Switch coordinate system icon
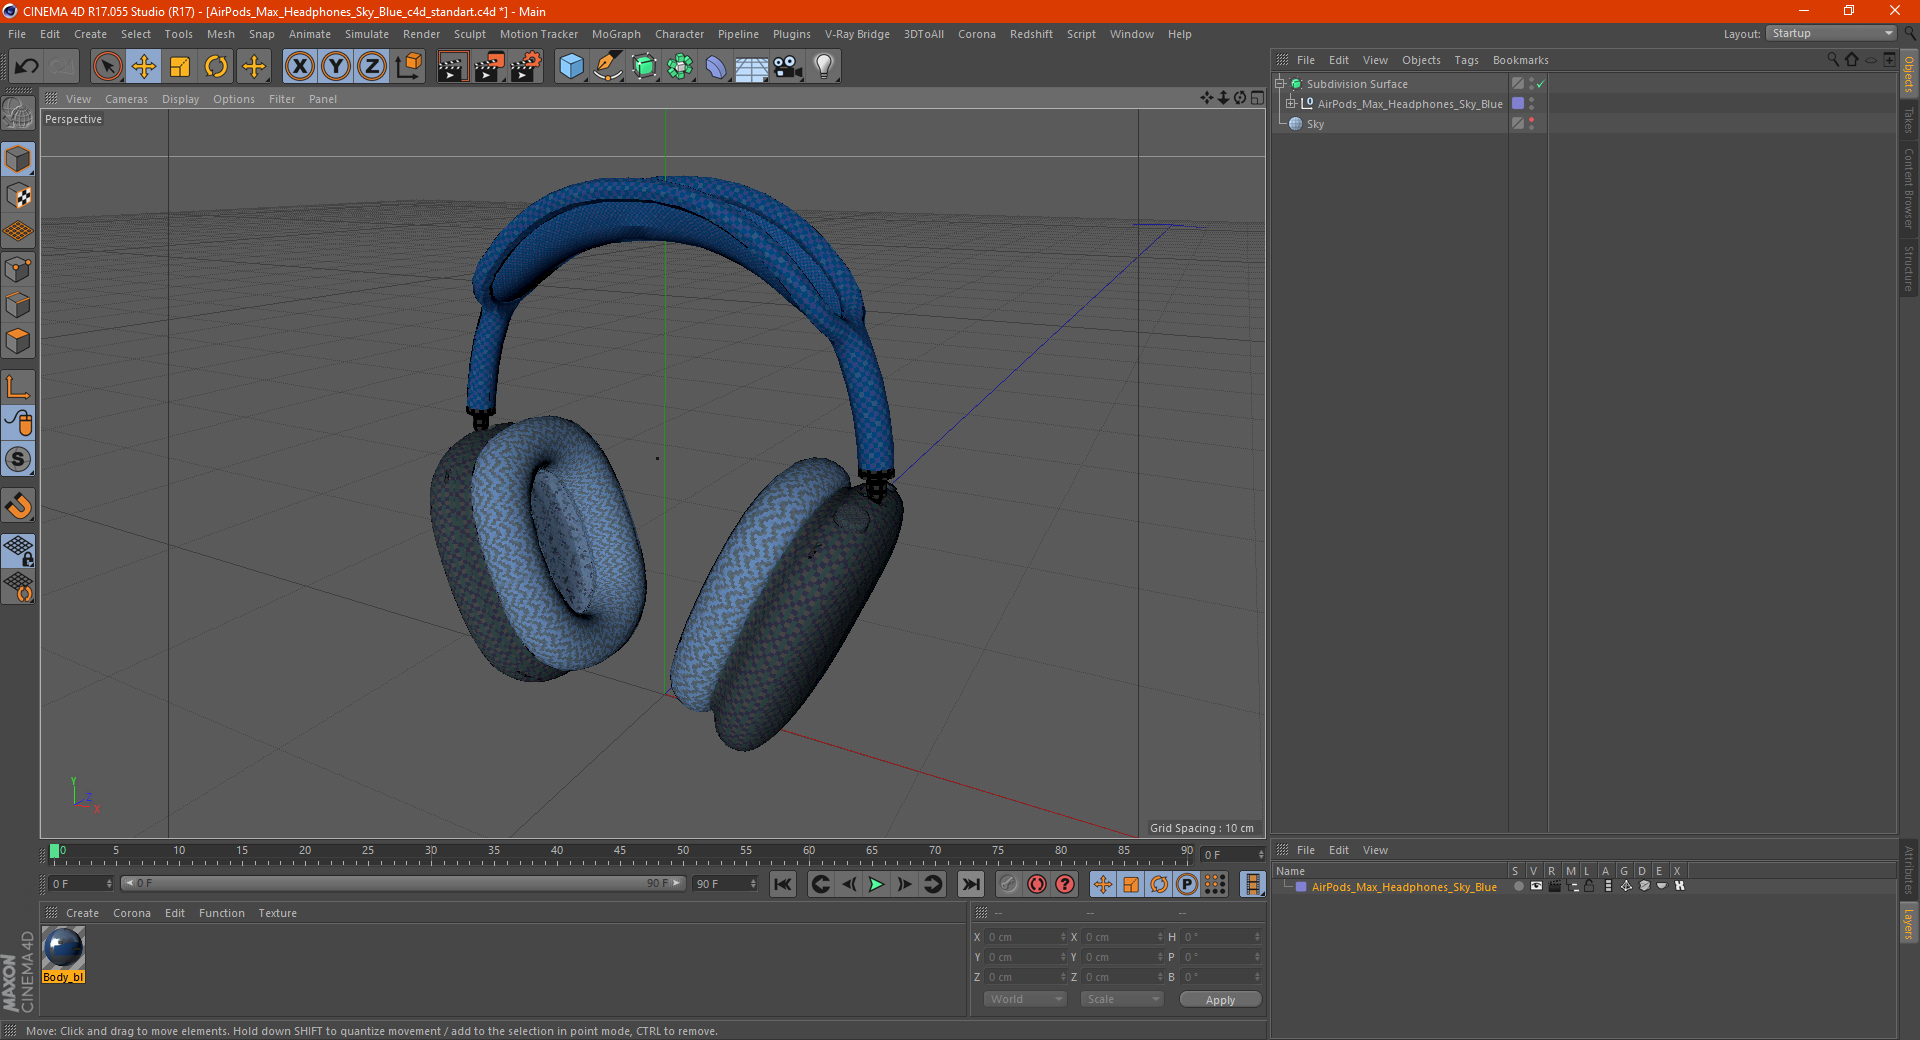Viewport: 1920px width, 1040px height. click(408, 67)
